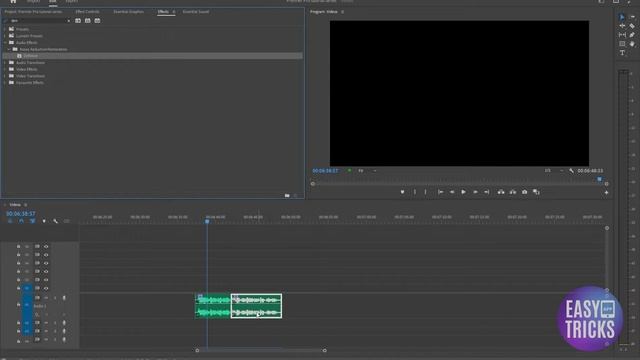Click the Lift button
The width and height of the screenshot is (640, 360).
[x=501, y=192]
